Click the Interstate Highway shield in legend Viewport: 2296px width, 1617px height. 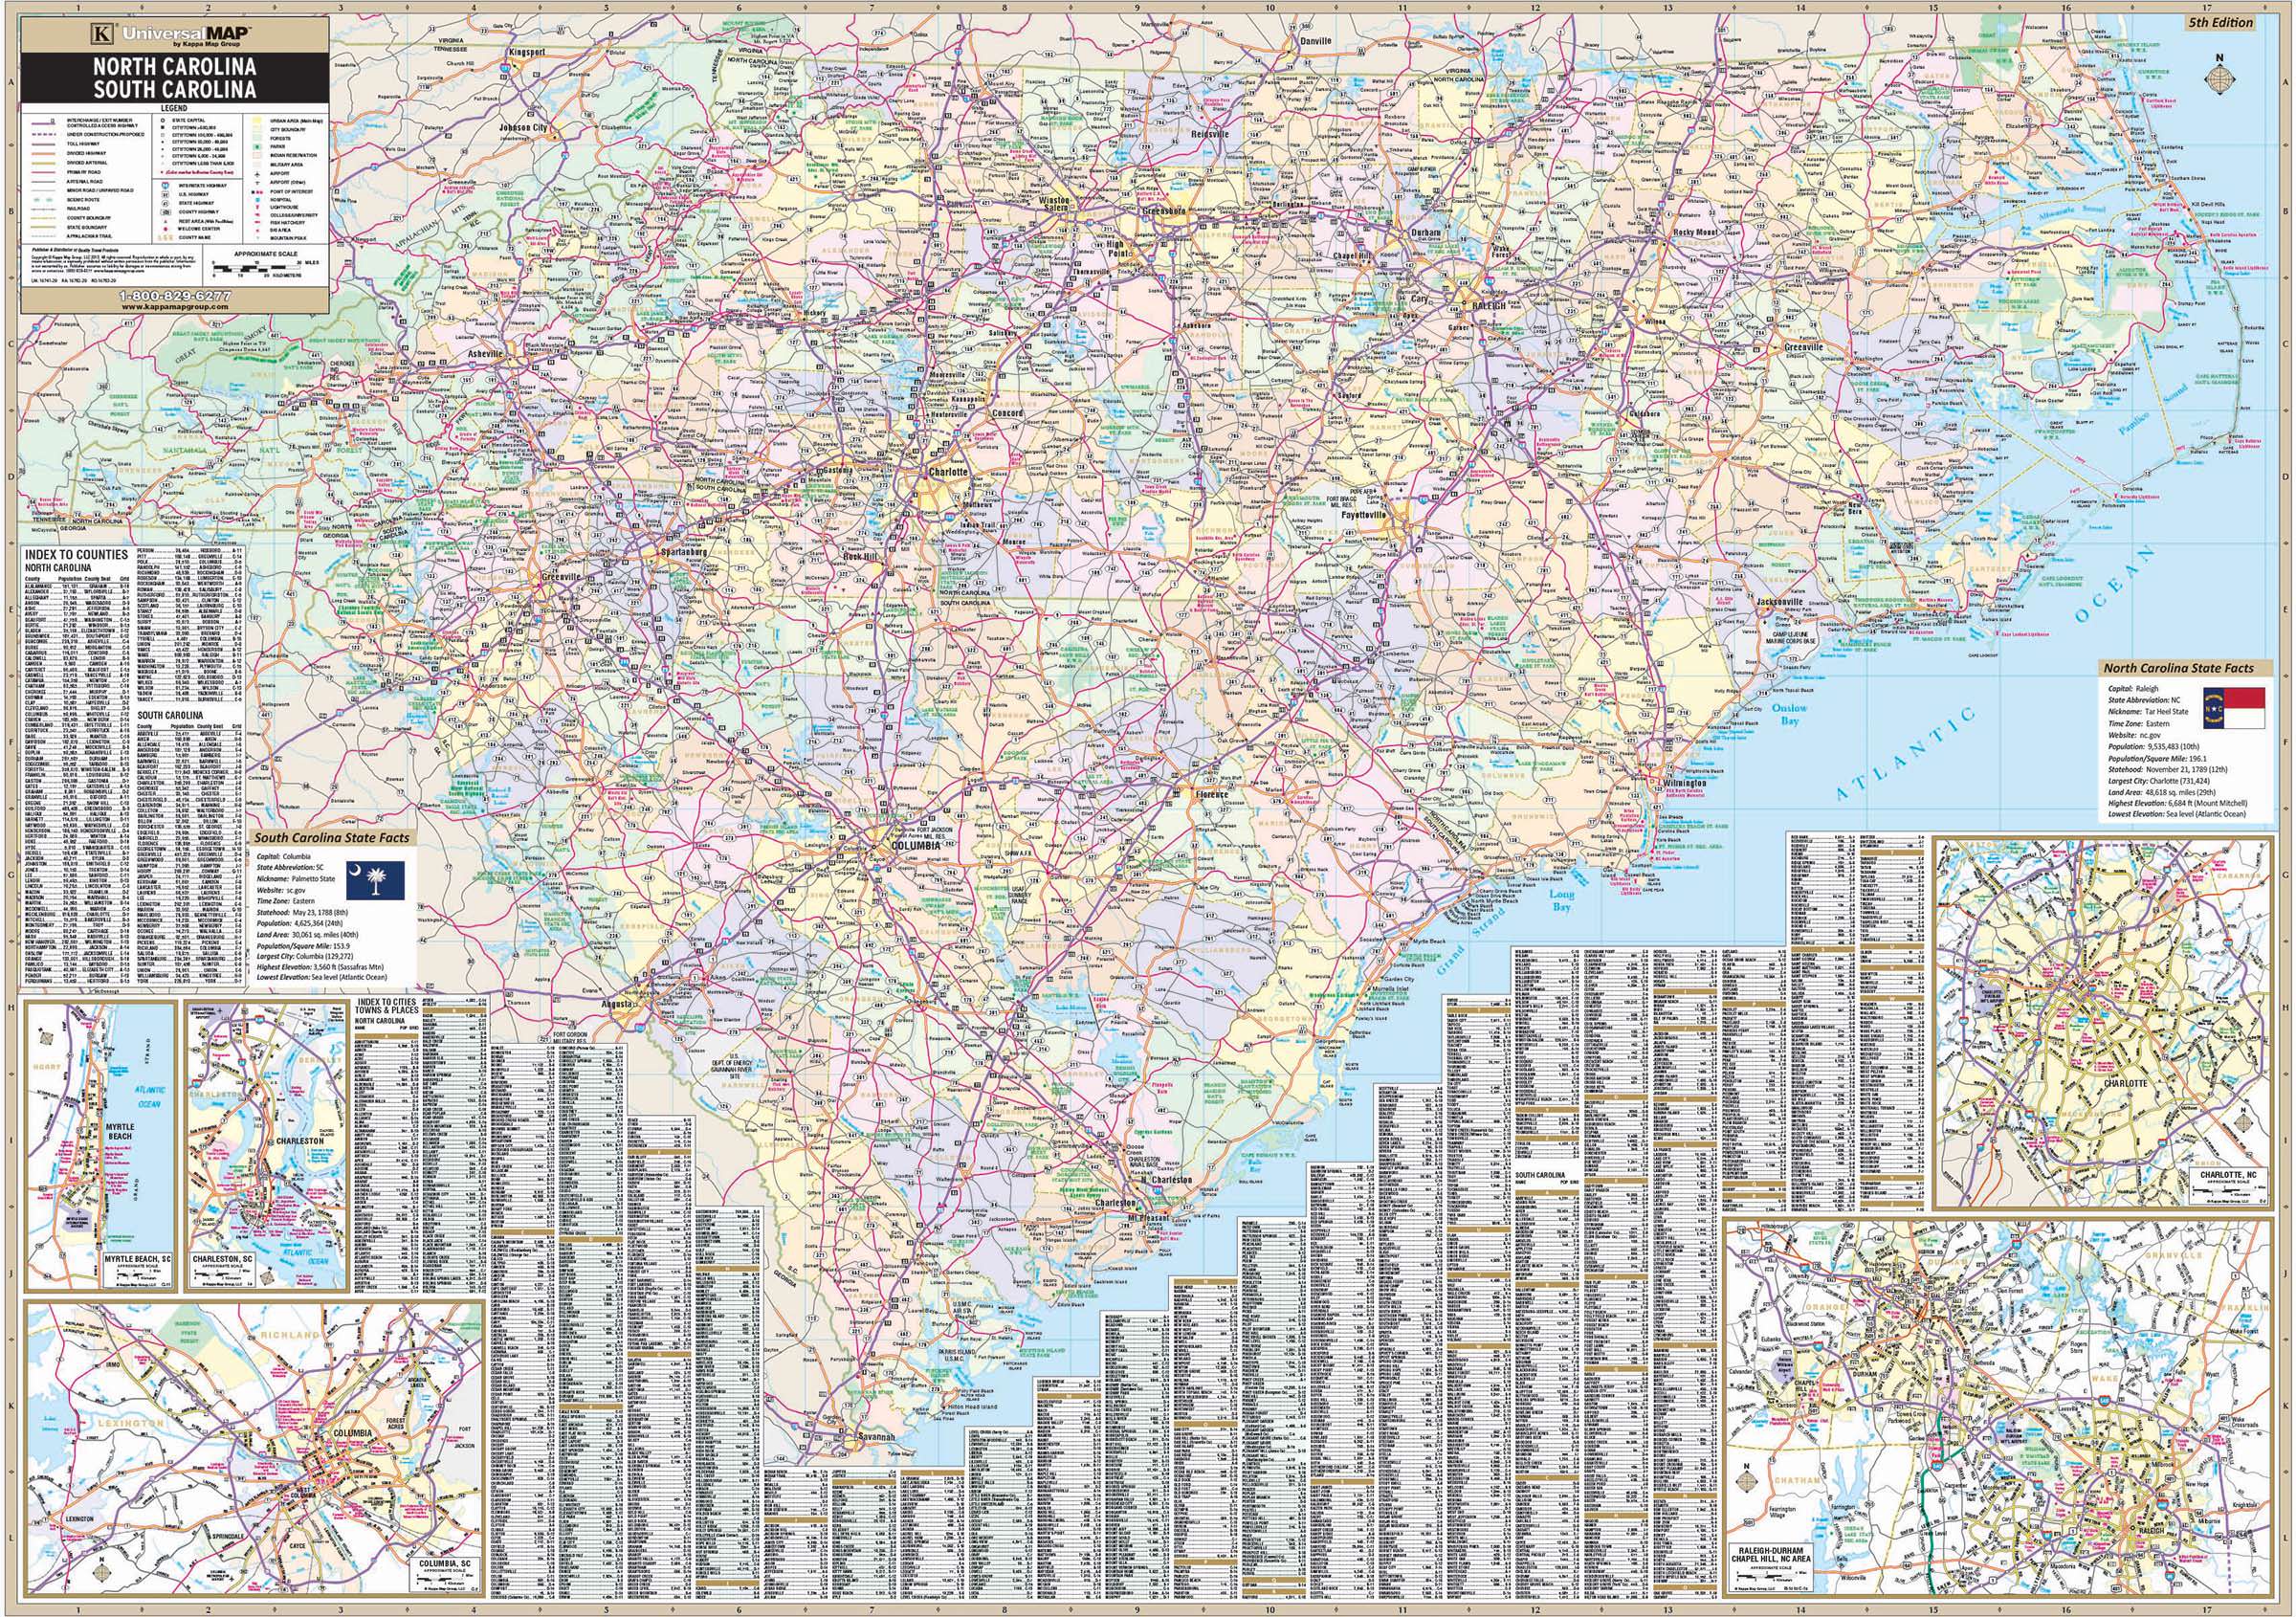[166, 186]
